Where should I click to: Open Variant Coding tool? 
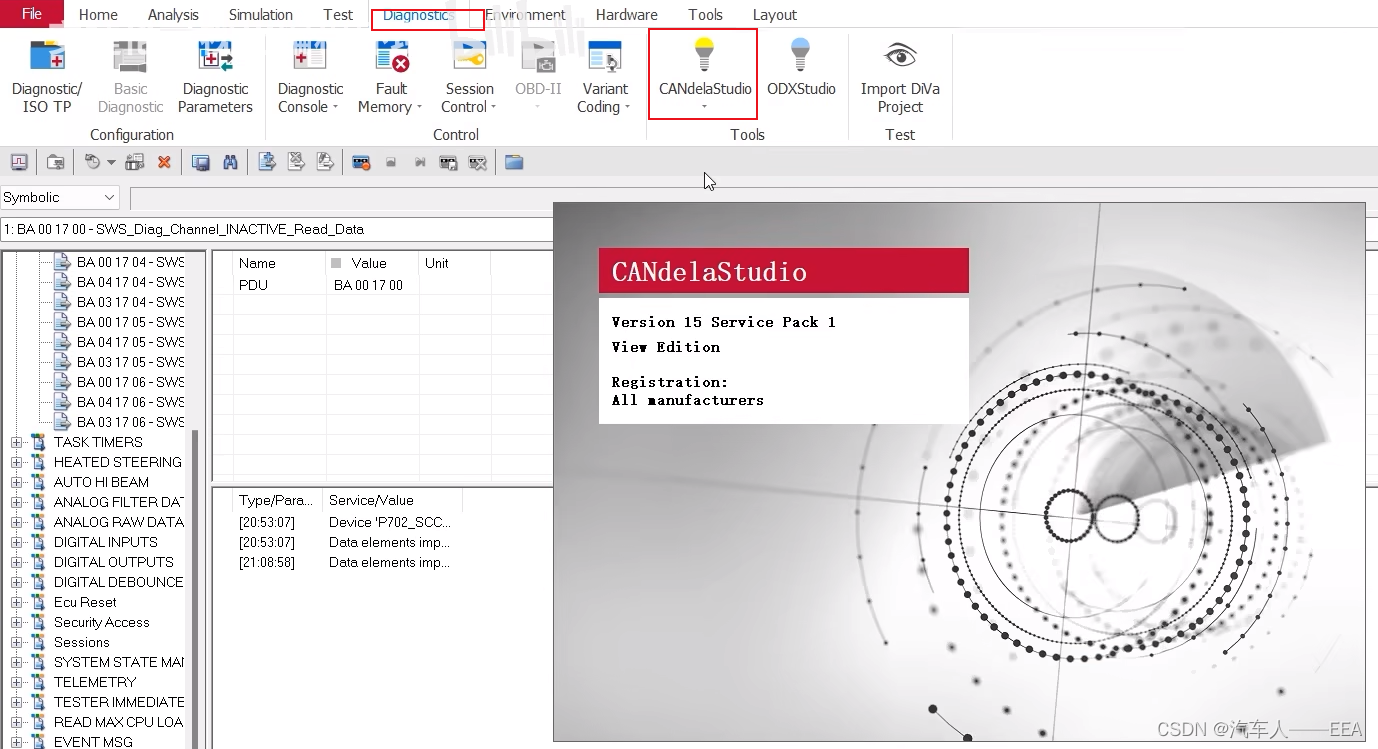(604, 78)
